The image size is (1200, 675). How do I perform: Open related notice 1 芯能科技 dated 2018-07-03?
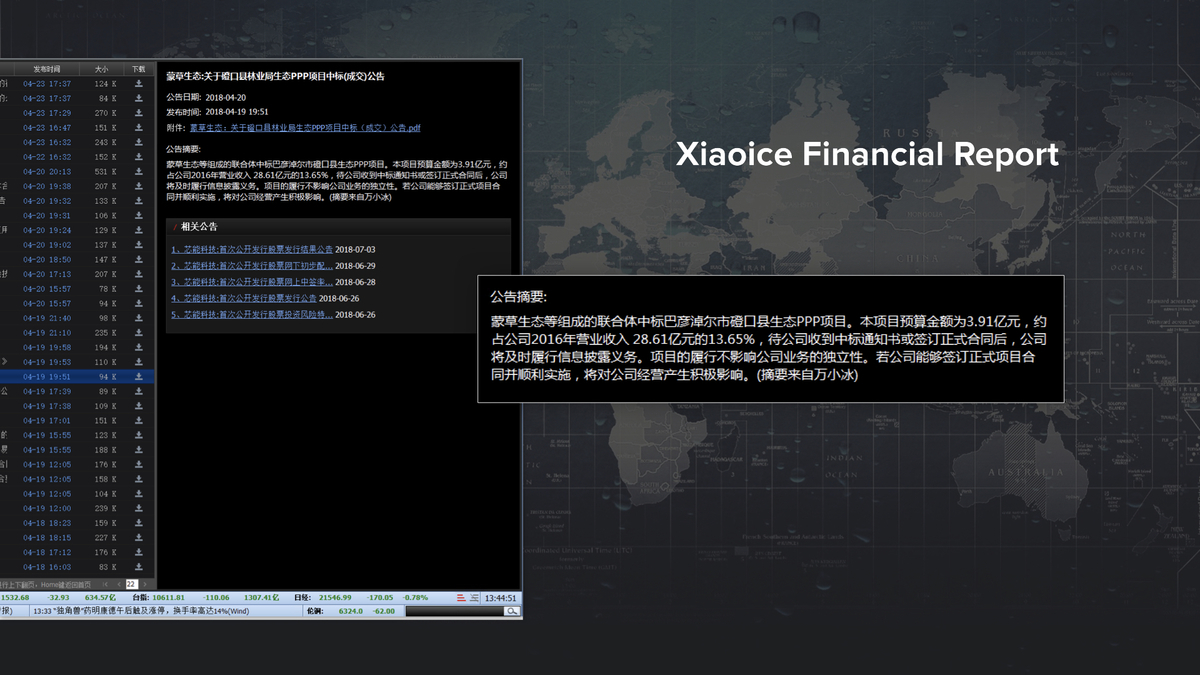(252, 249)
